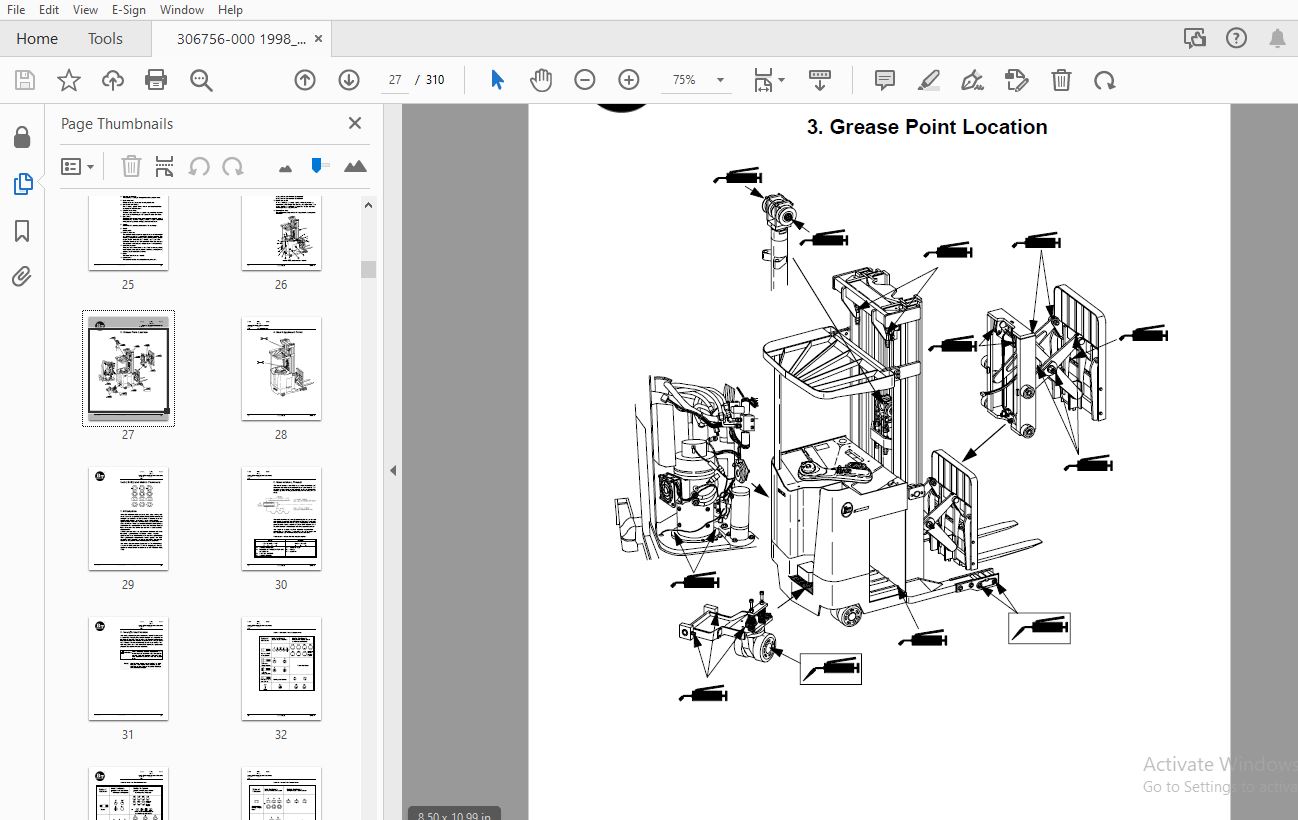This screenshot has width=1298, height=820.
Task: Print the document
Action: [x=156, y=81]
